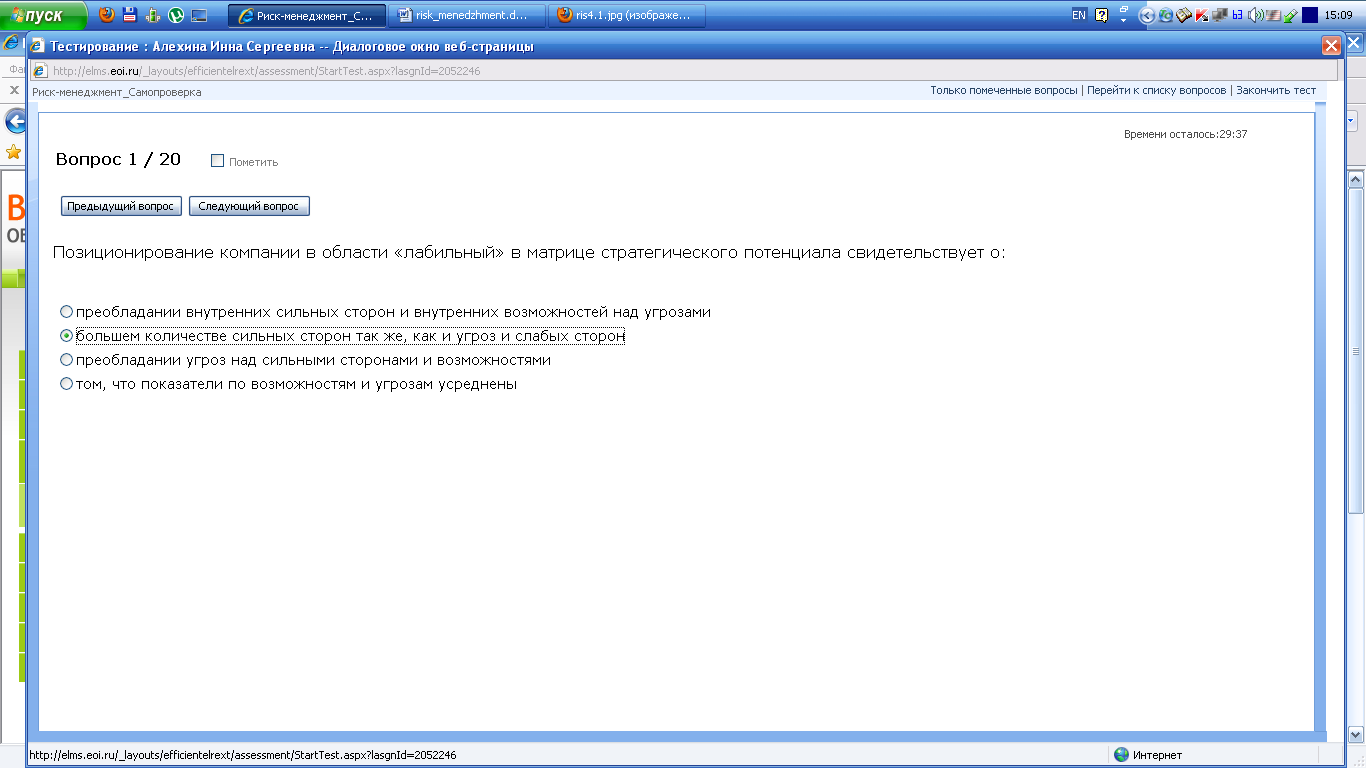Image resolution: width=1366 pixels, height=768 pixels.
Task: Open the uTorrent quick launch icon
Action: click(x=176, y=15)
